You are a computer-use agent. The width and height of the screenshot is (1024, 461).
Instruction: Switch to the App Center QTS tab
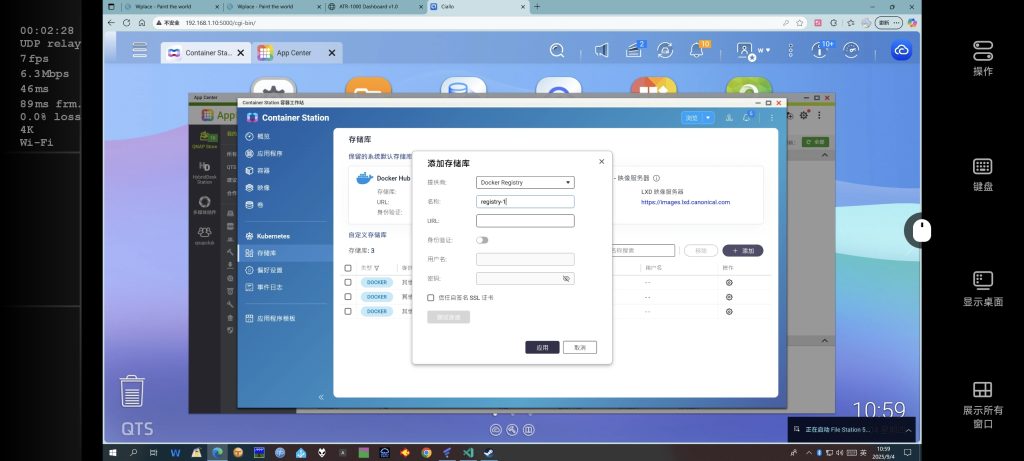click(x=297, y=53)
